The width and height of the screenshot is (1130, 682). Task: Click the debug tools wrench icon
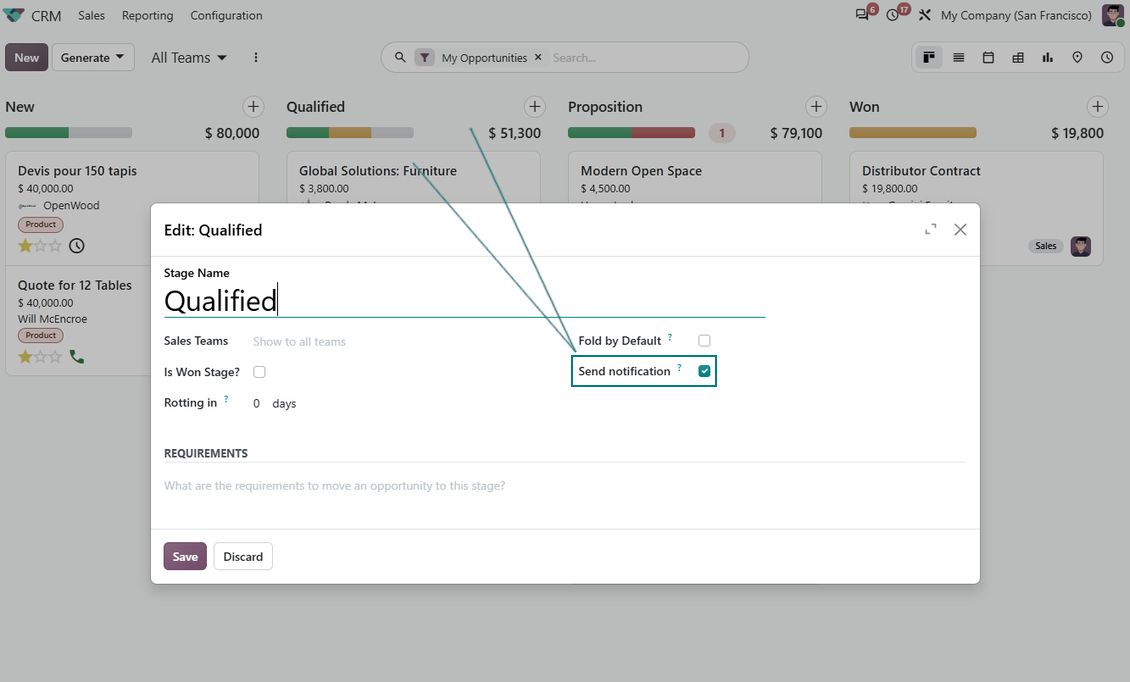click(925, 15)
